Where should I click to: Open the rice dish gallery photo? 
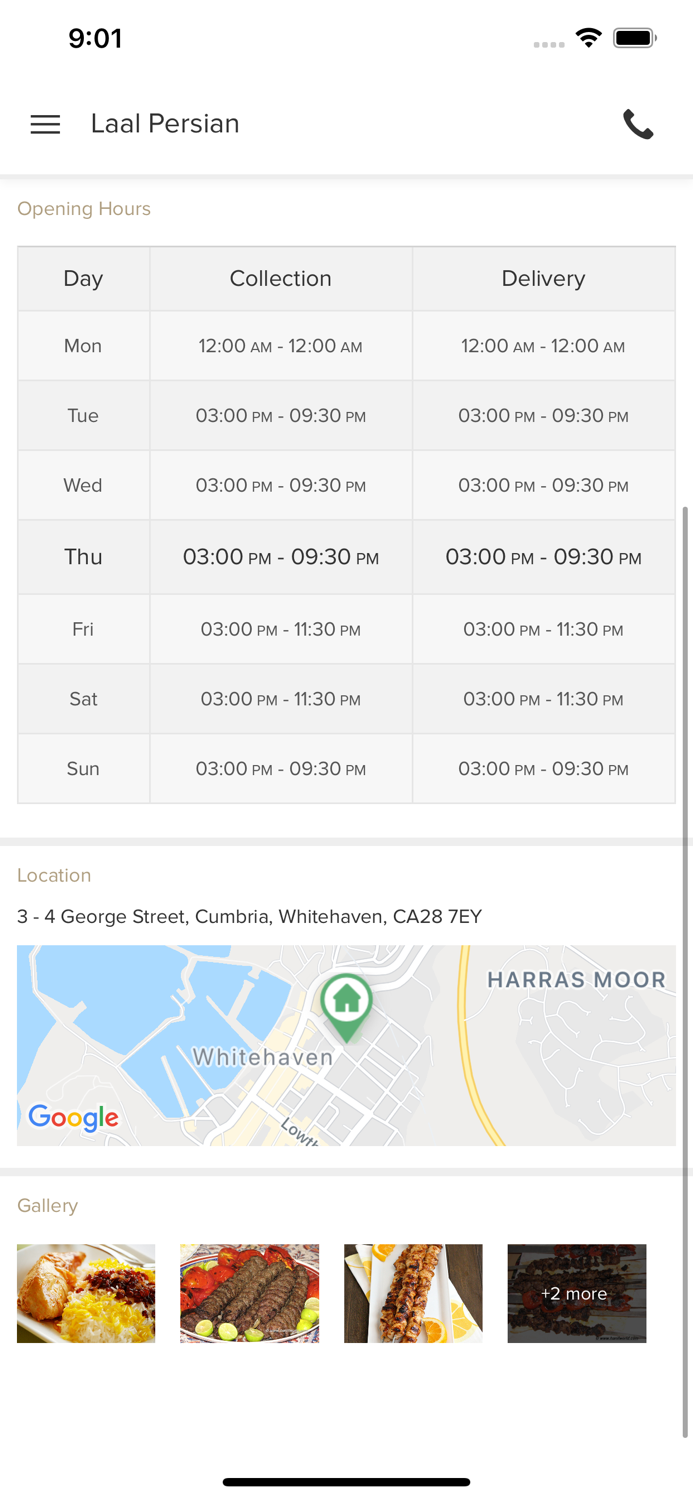pos(86,1293)
